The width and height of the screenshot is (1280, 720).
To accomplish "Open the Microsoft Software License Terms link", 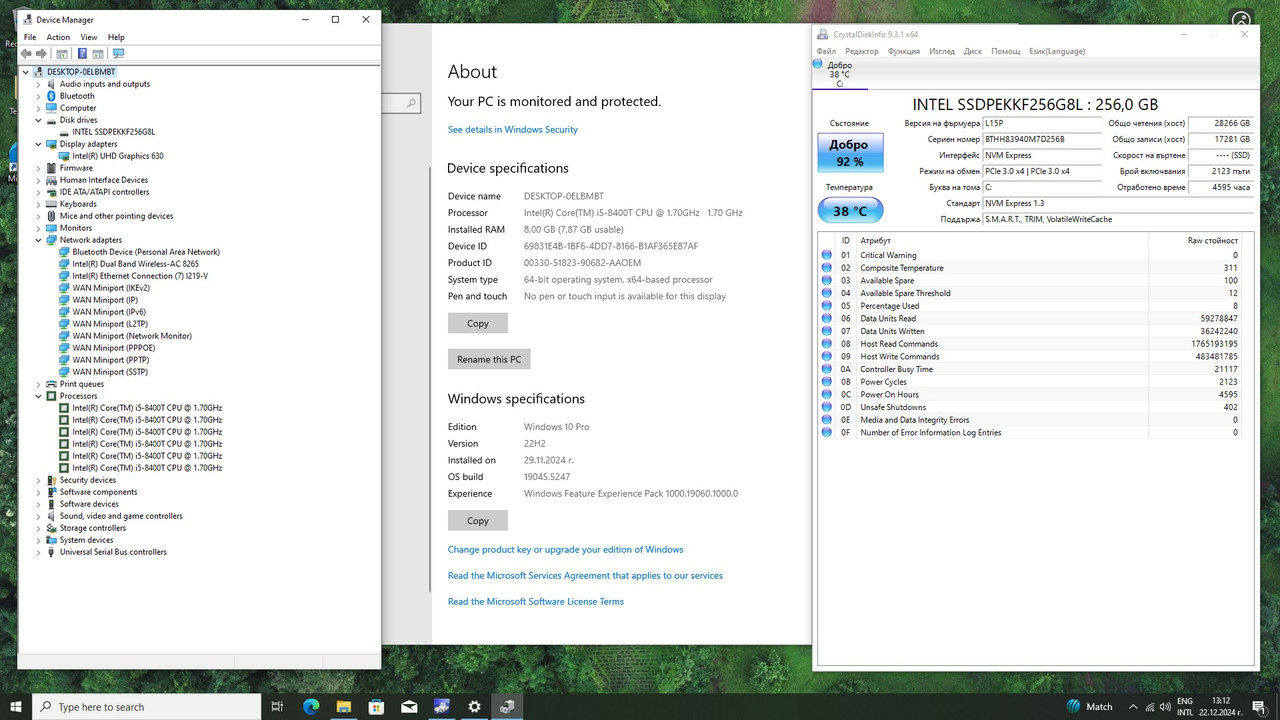I will click(x=536, y=601).
